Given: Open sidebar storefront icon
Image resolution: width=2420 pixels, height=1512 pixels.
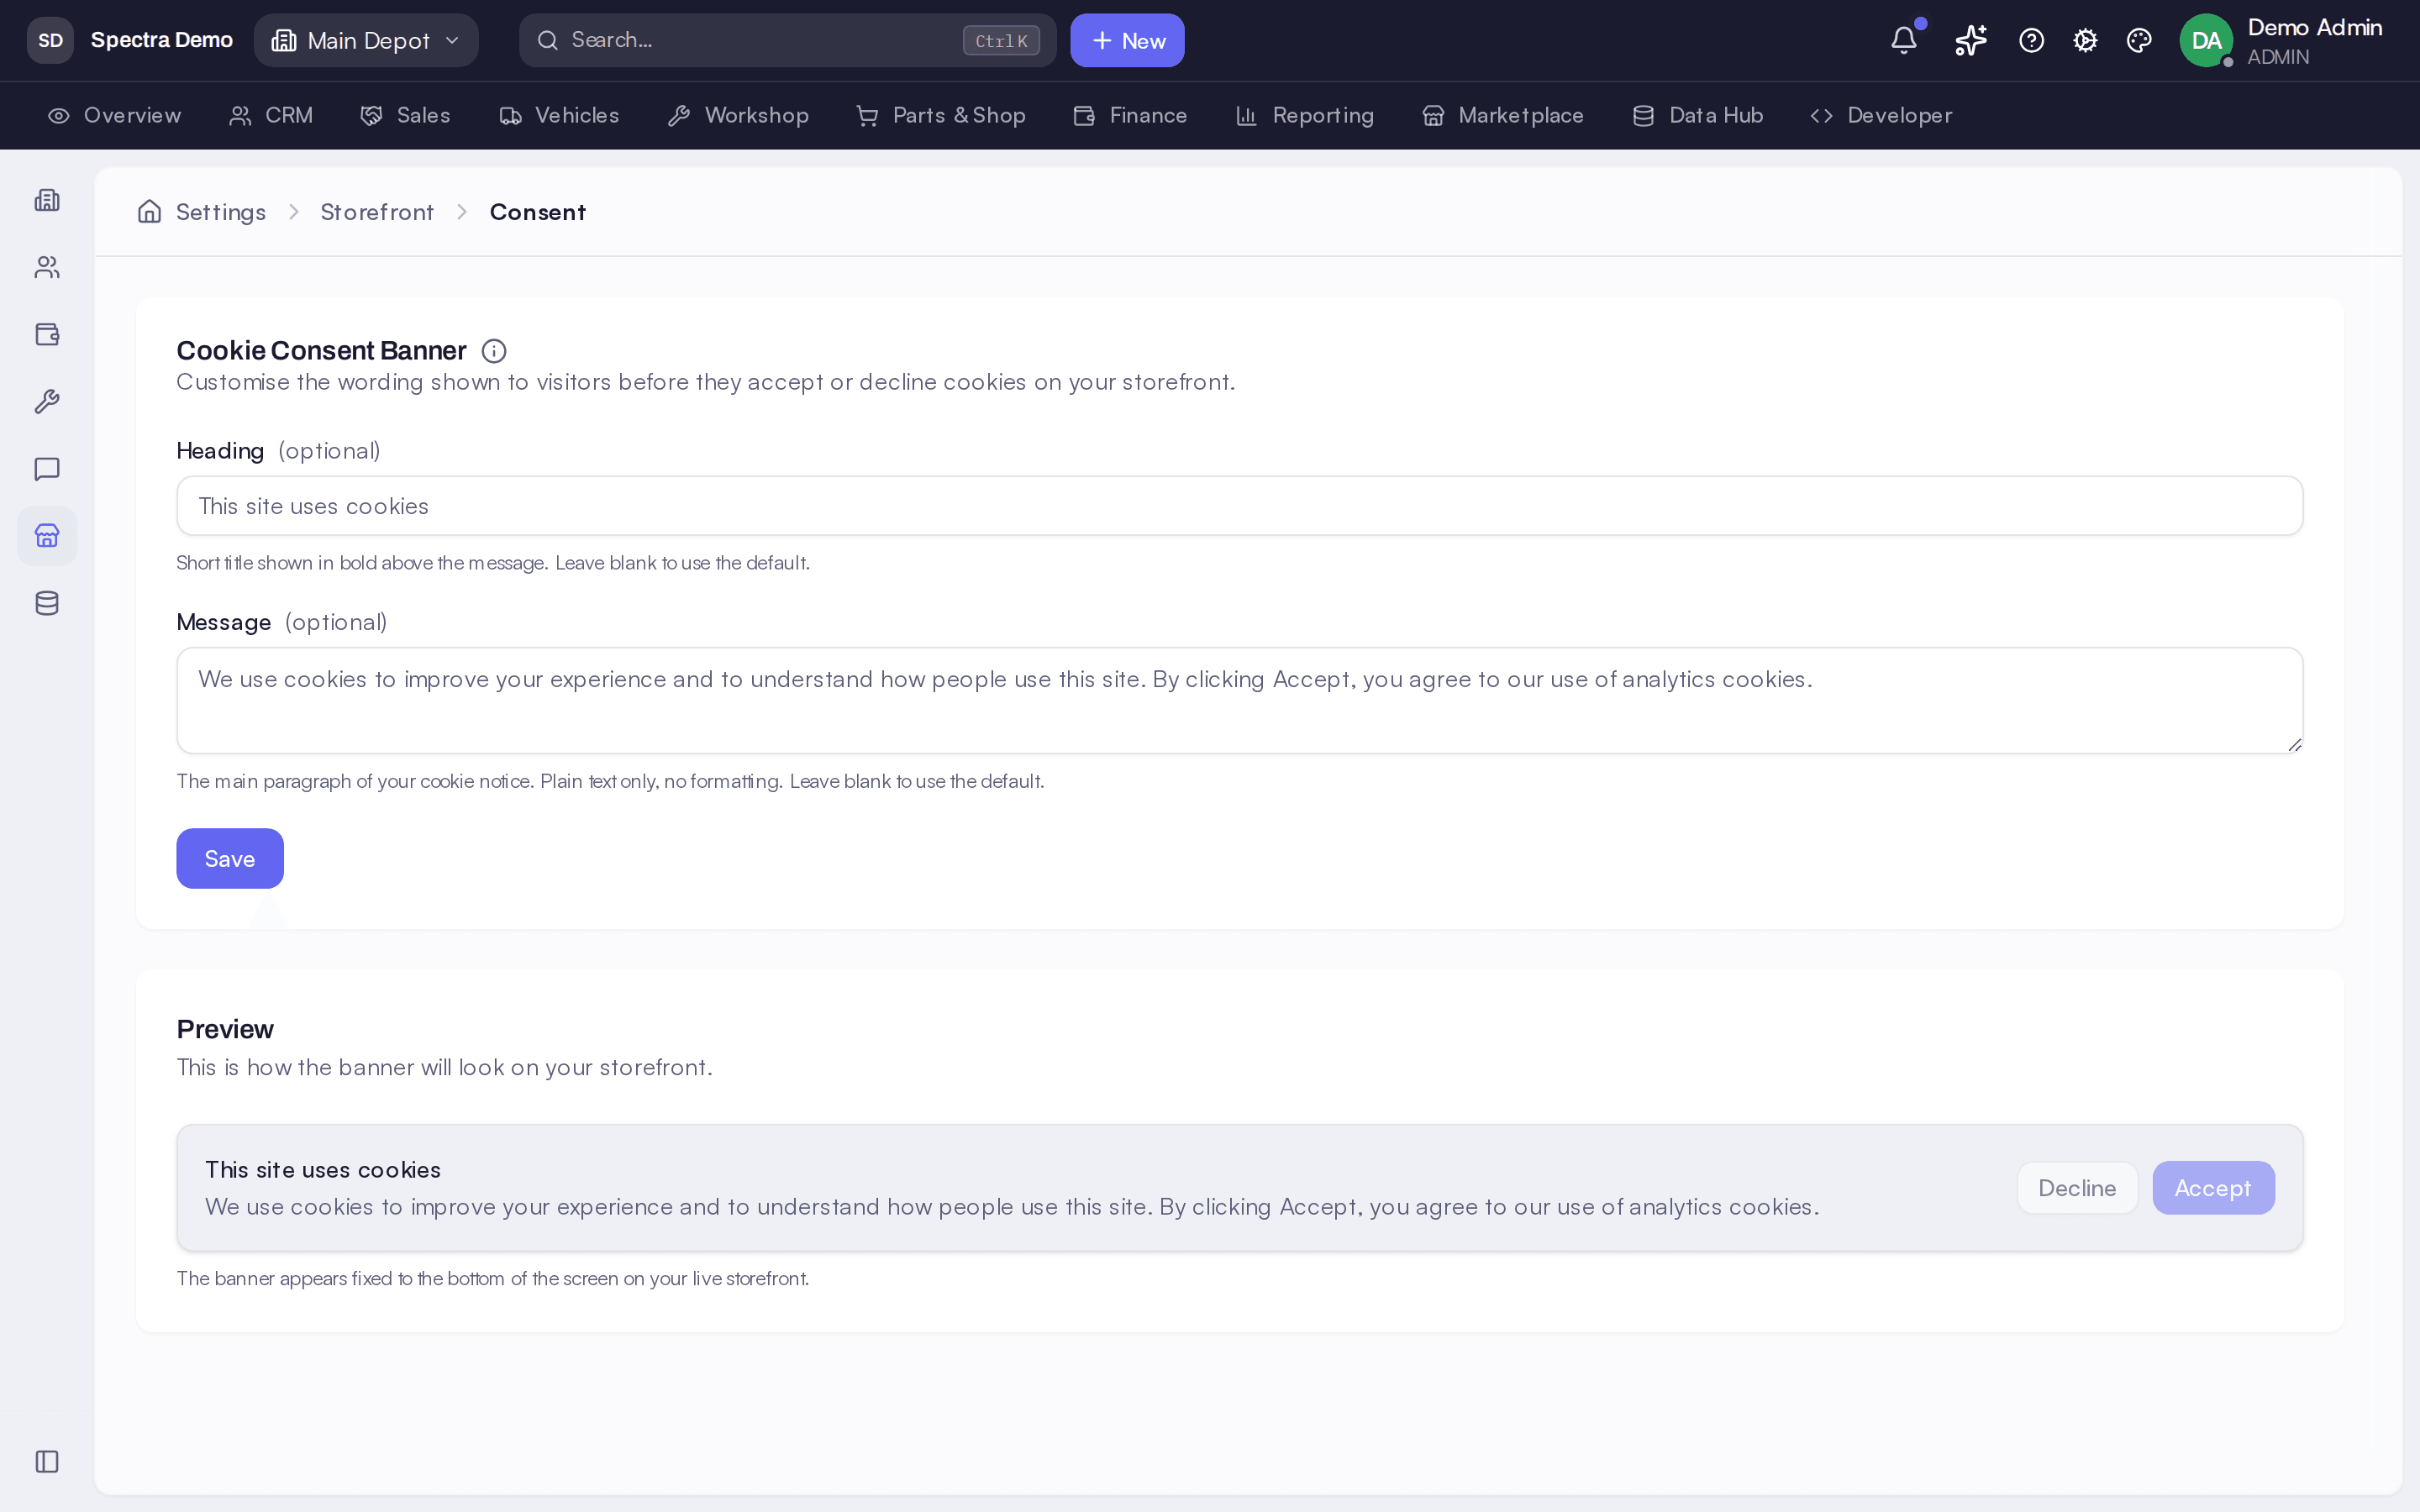Looking at the screenshot, I should 47,536.
